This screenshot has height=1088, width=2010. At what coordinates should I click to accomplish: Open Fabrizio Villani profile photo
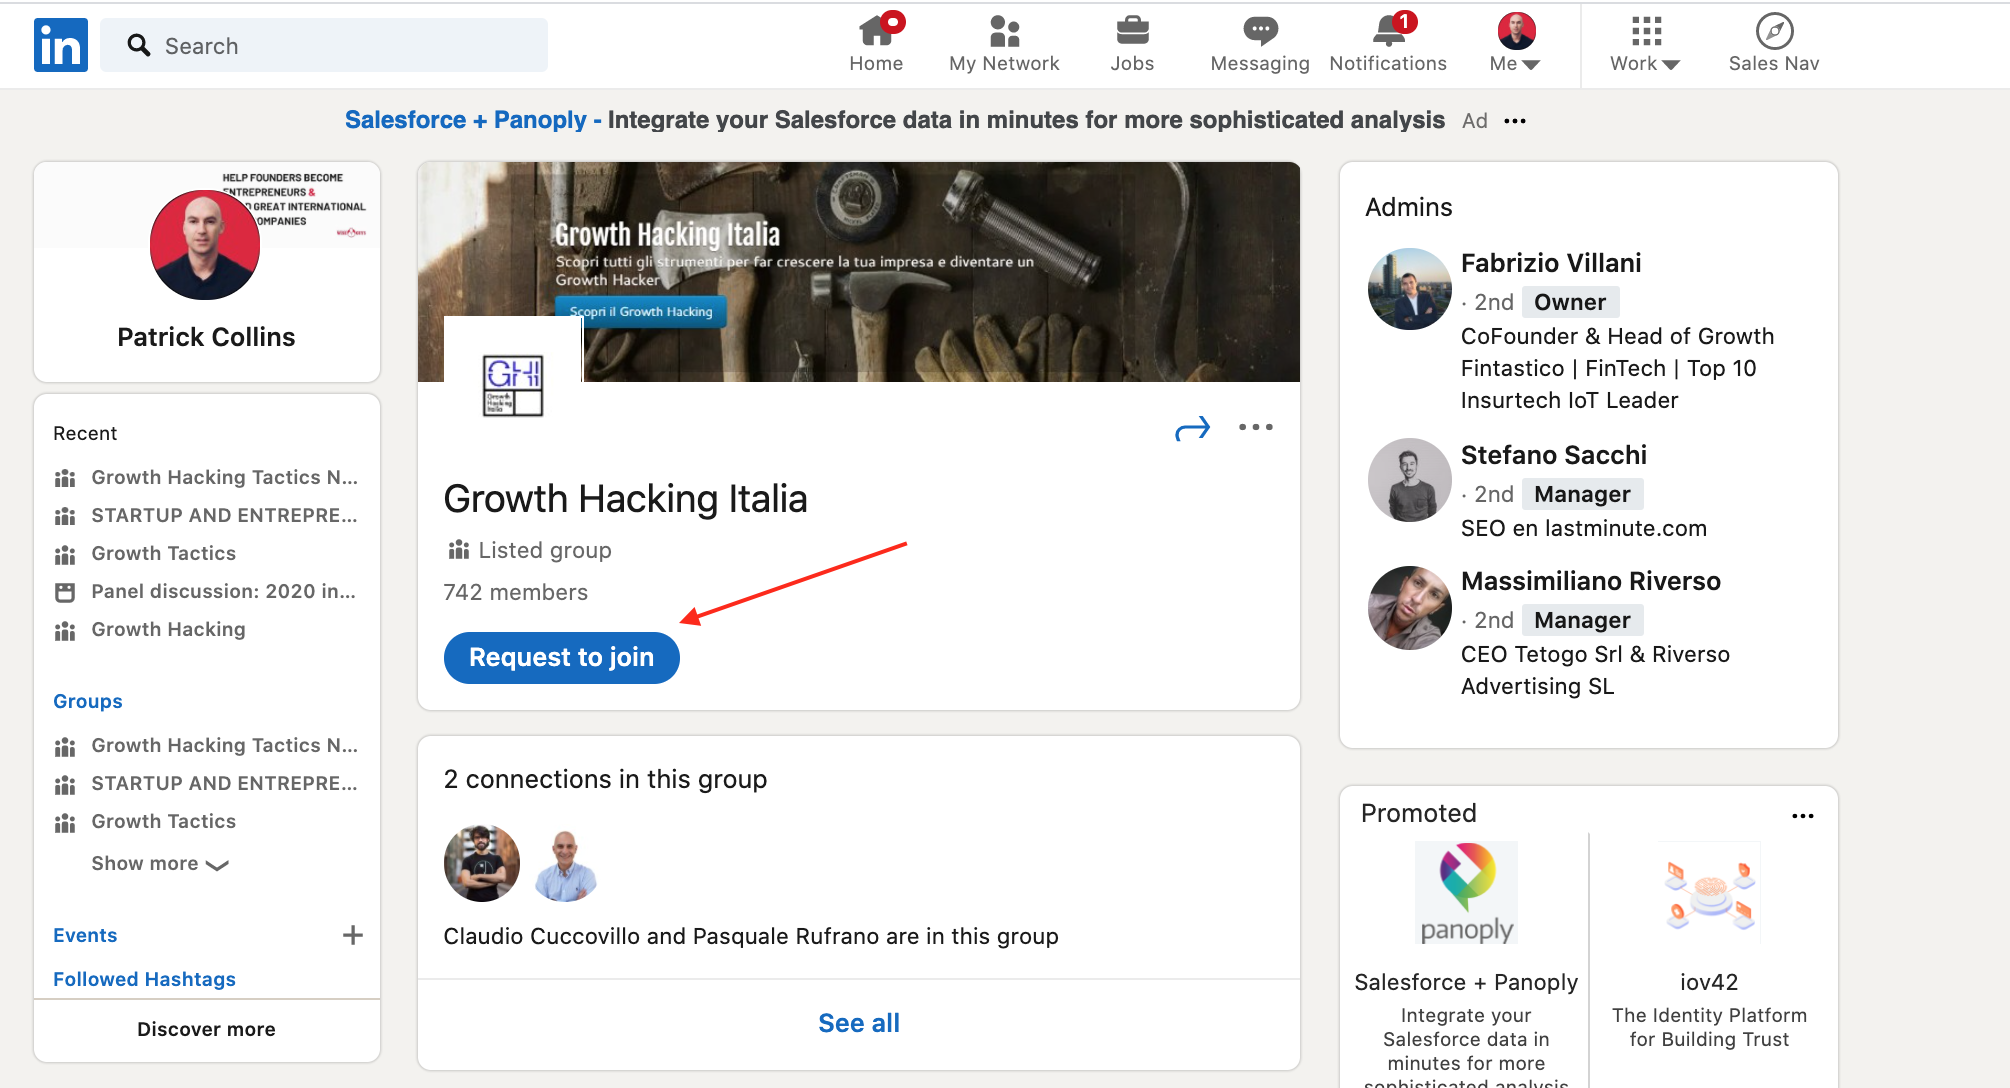point(1409,289)
